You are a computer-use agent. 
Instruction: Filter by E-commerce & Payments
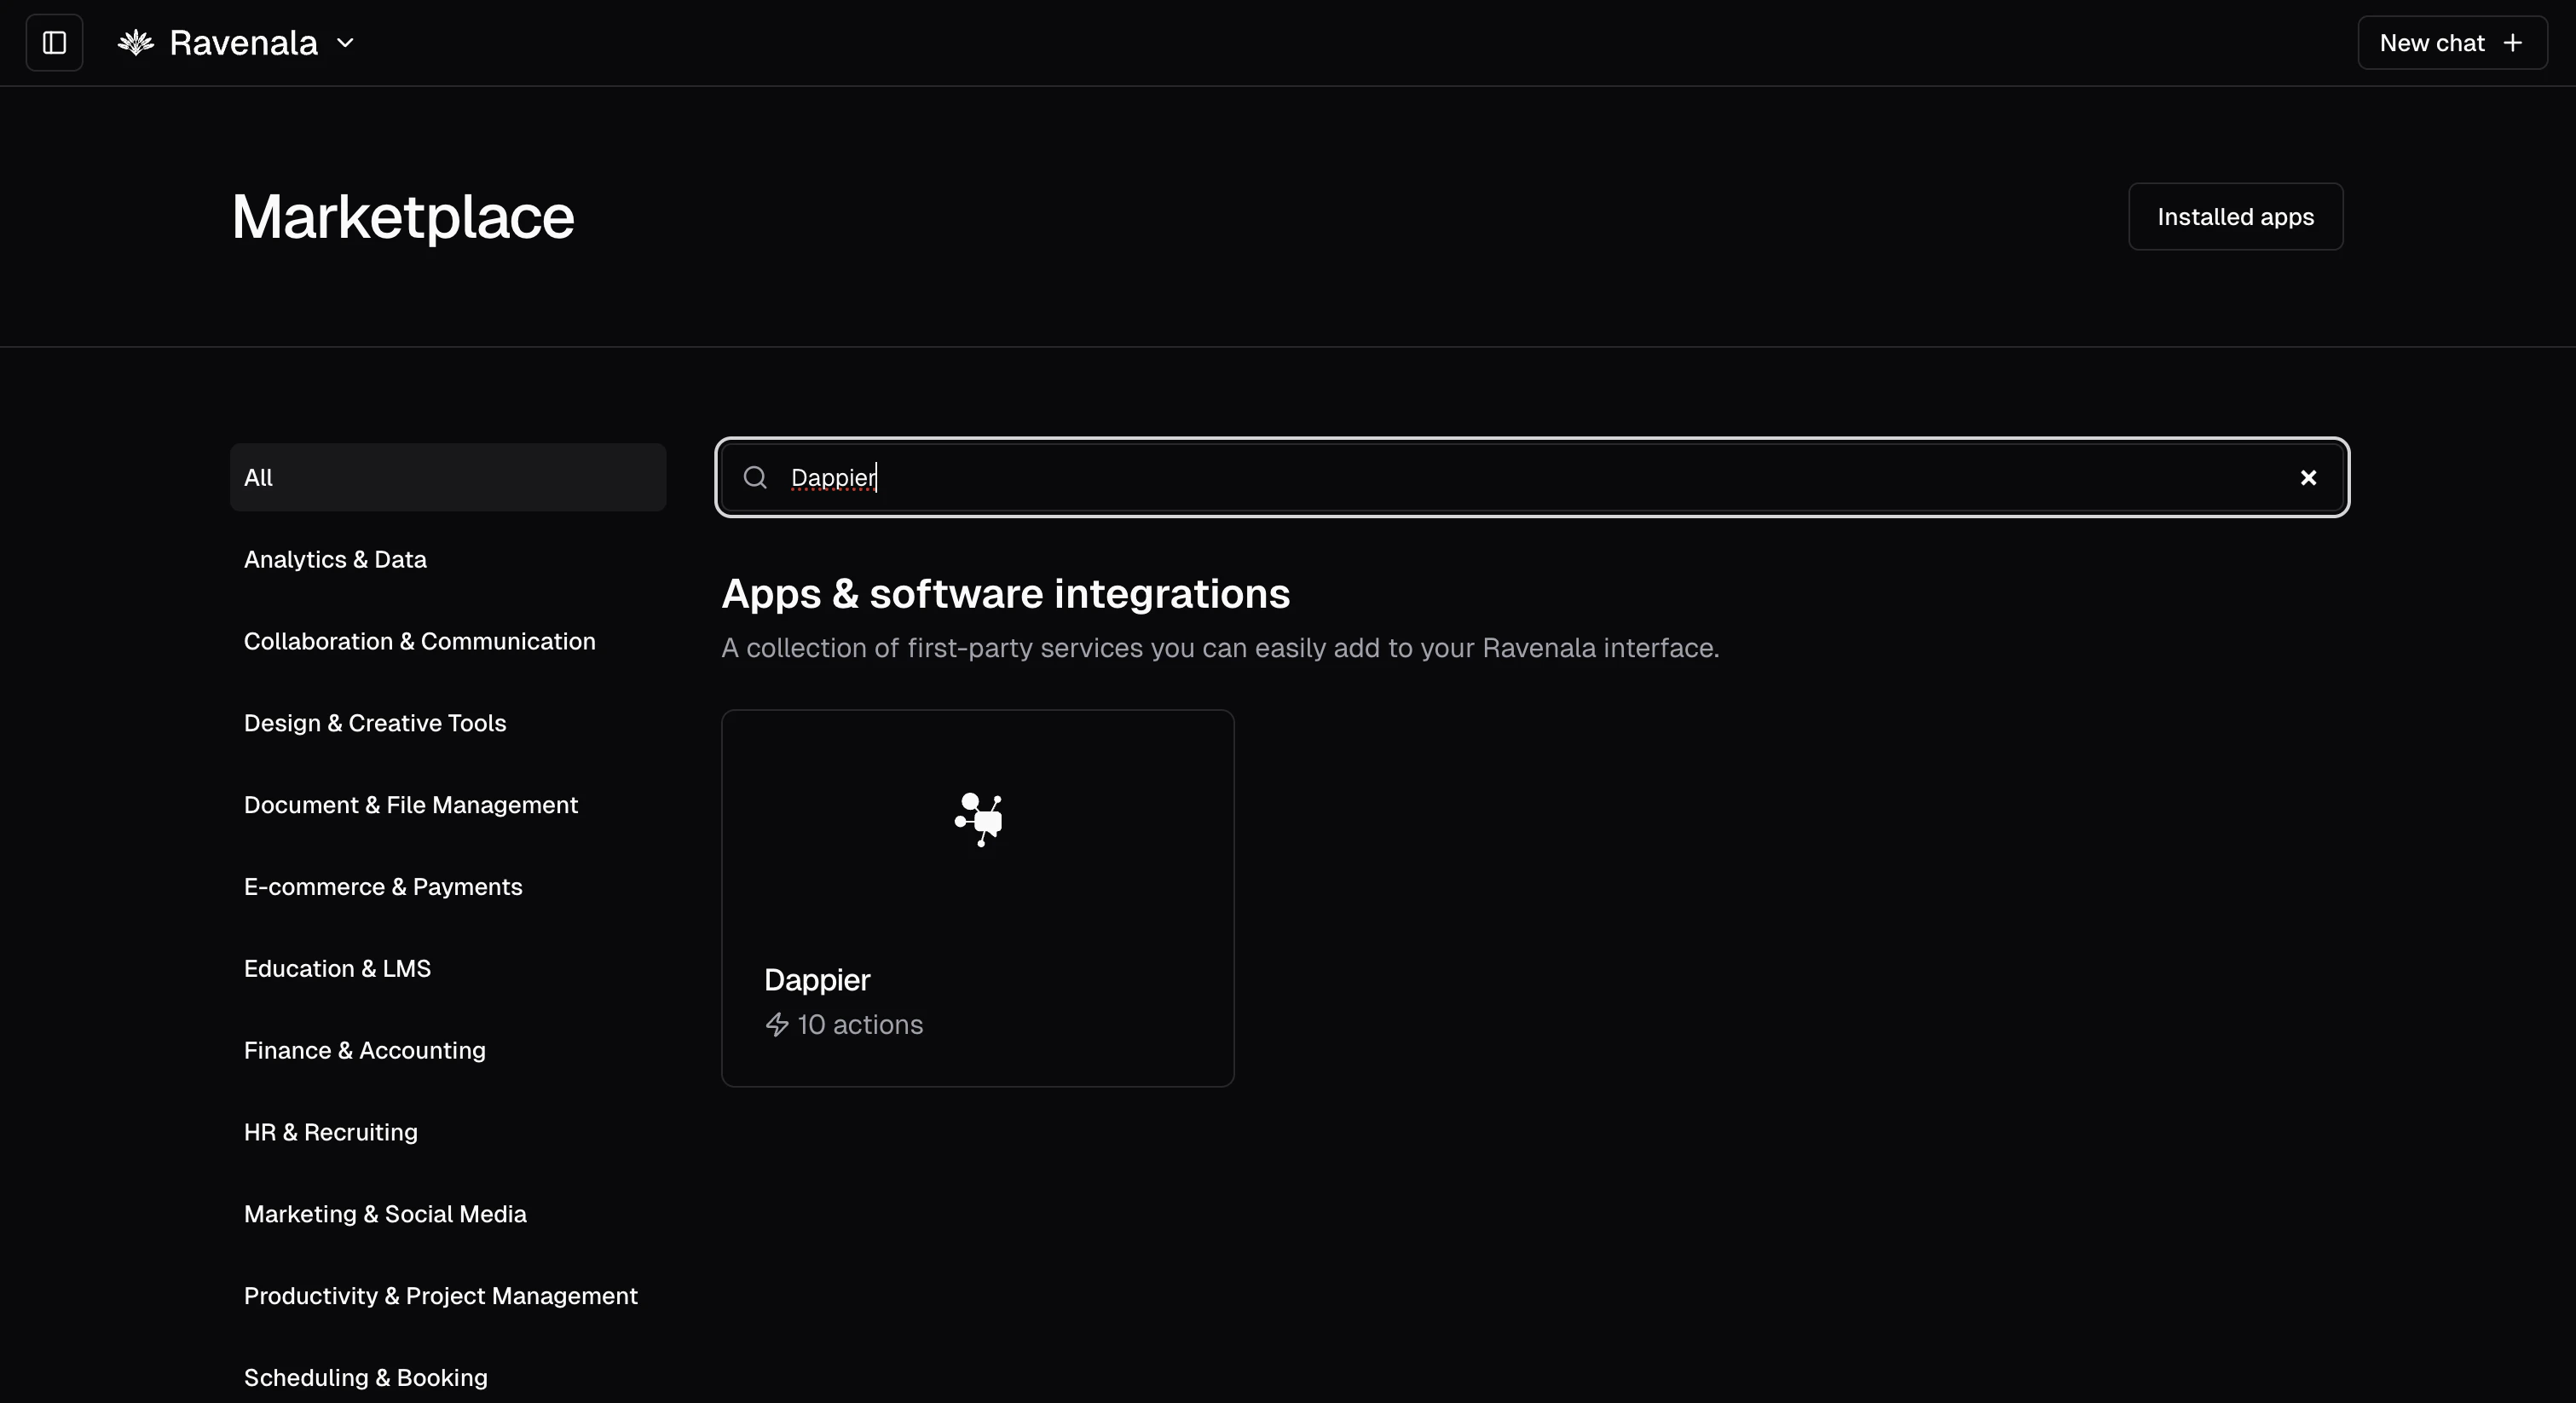(382, 888)
